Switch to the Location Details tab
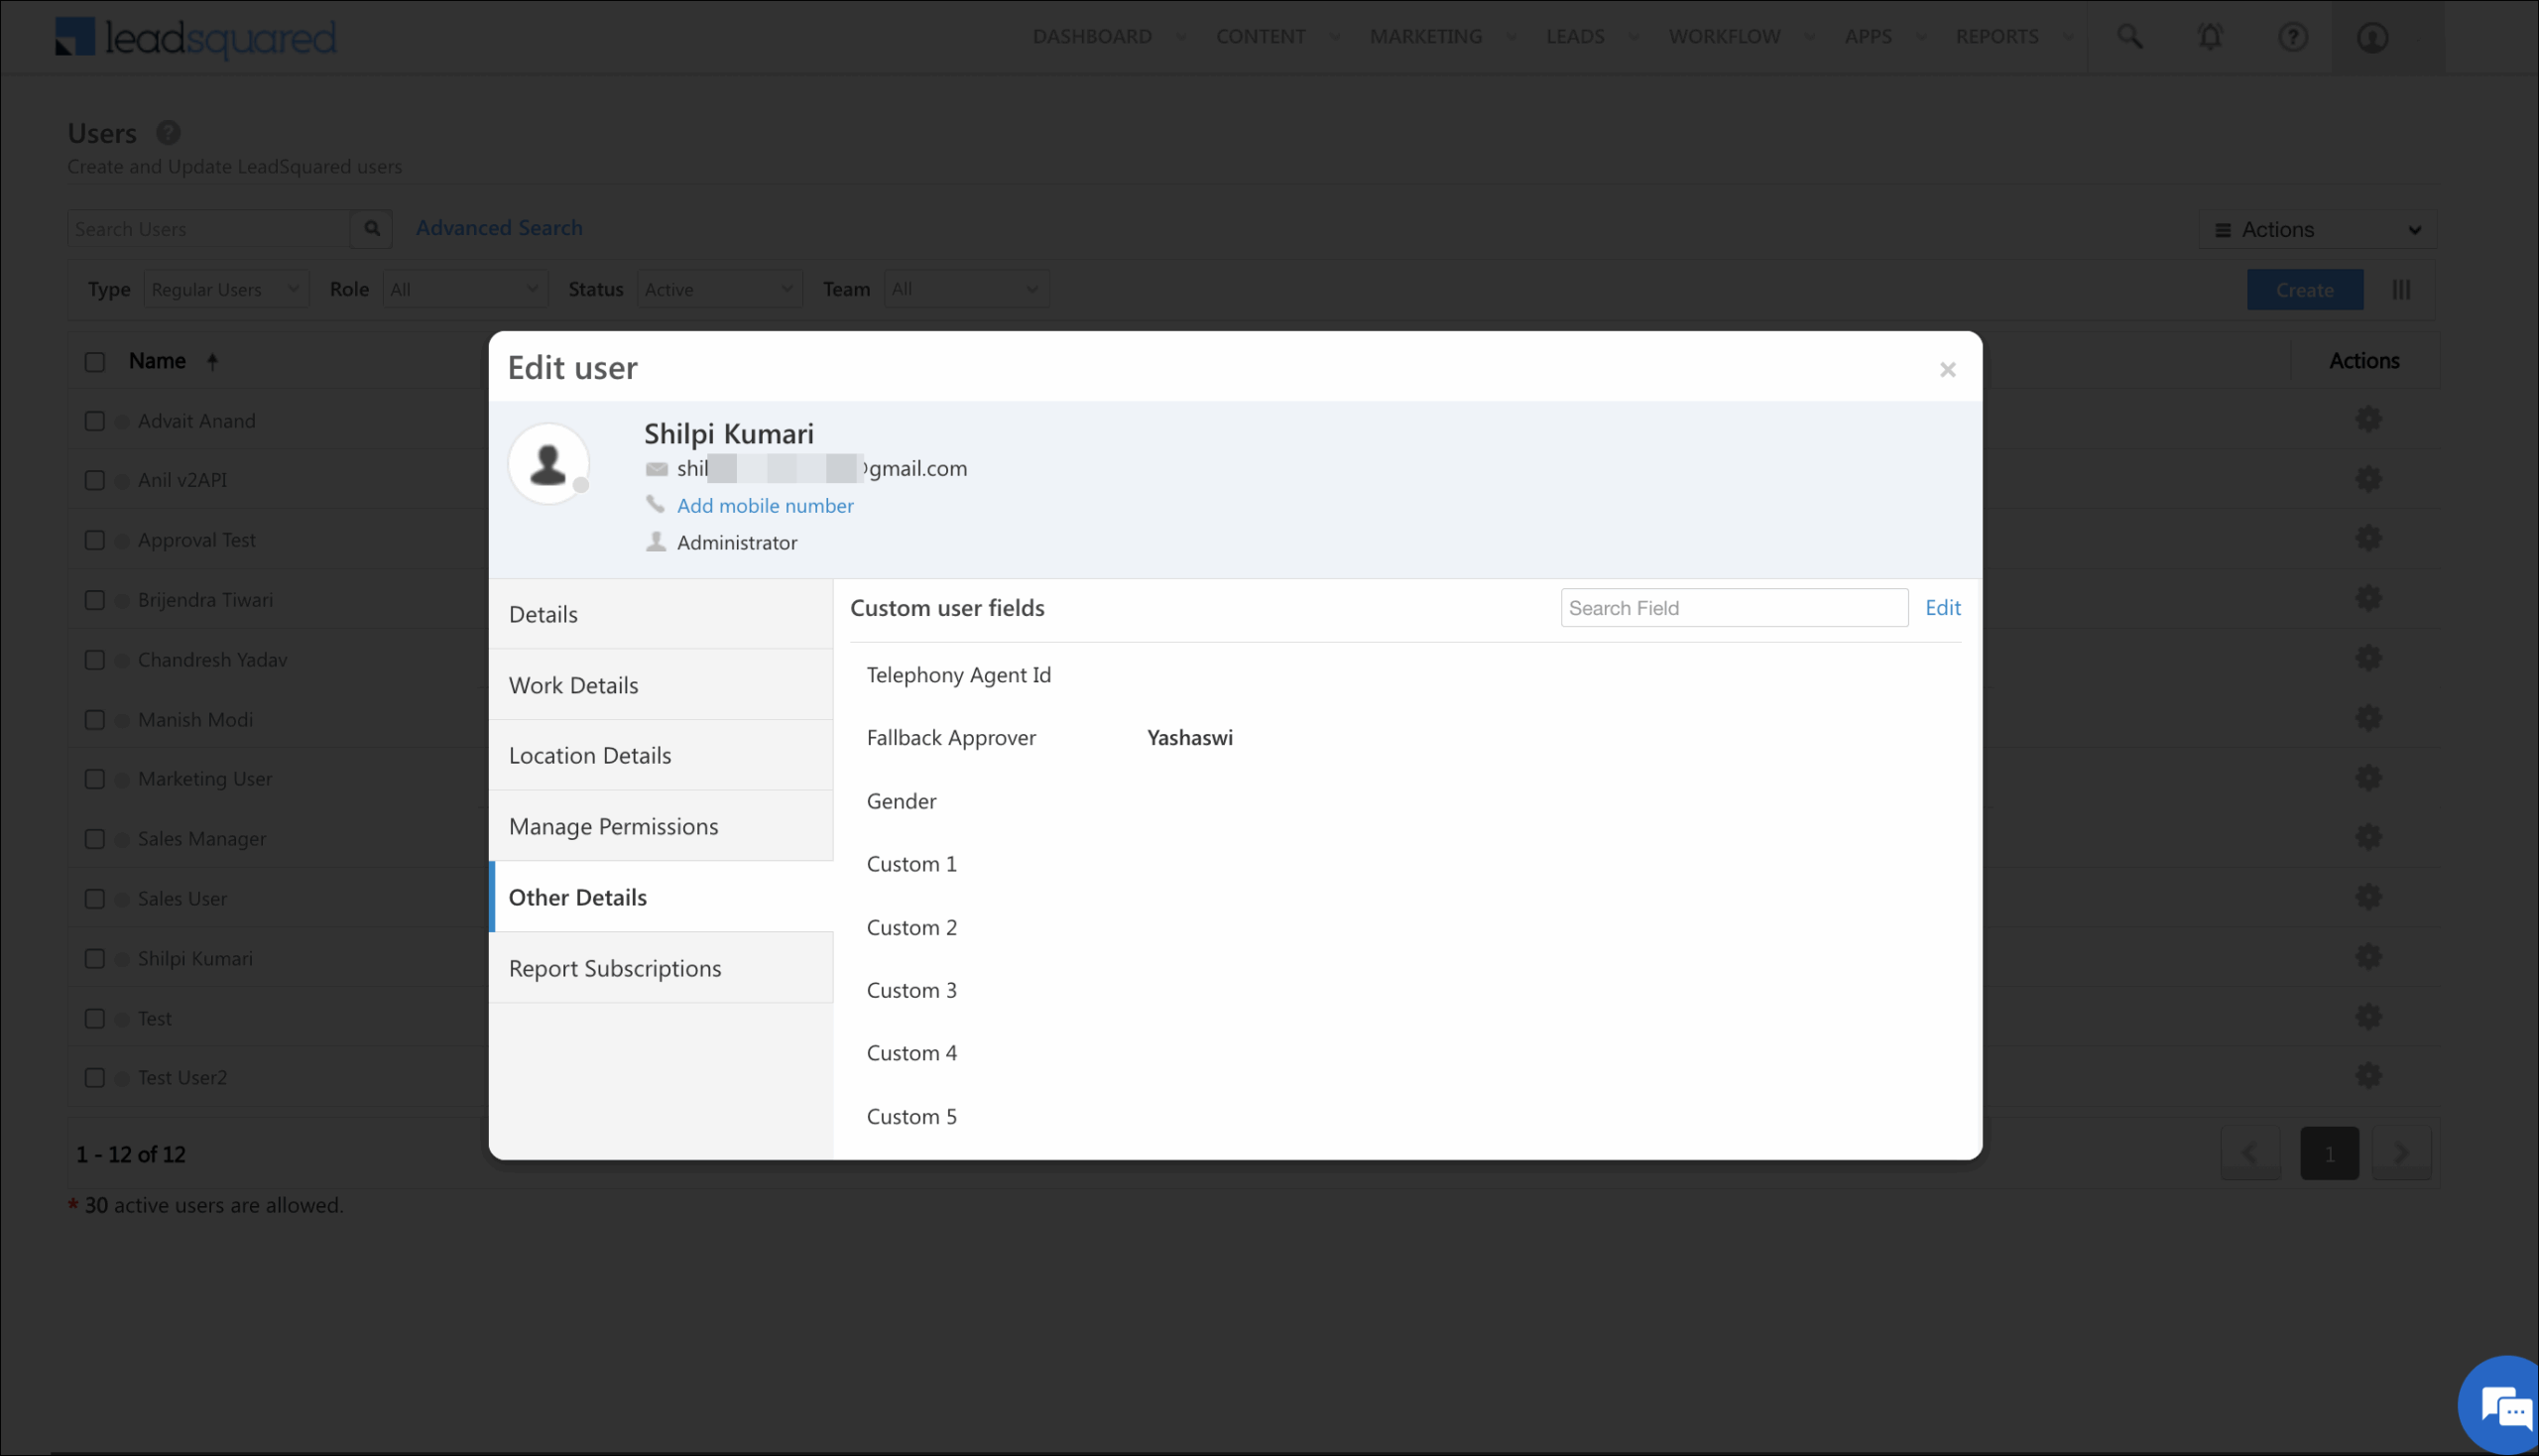 pyautogui.click(x=660, y=755)
